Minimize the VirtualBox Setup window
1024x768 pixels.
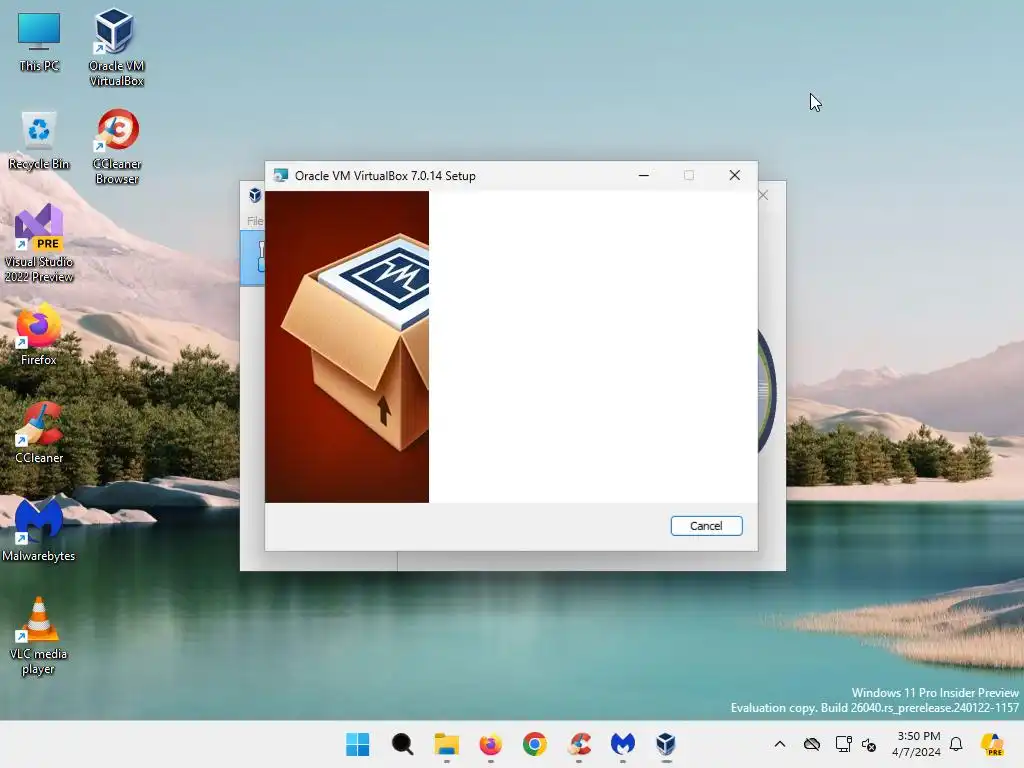643,175
